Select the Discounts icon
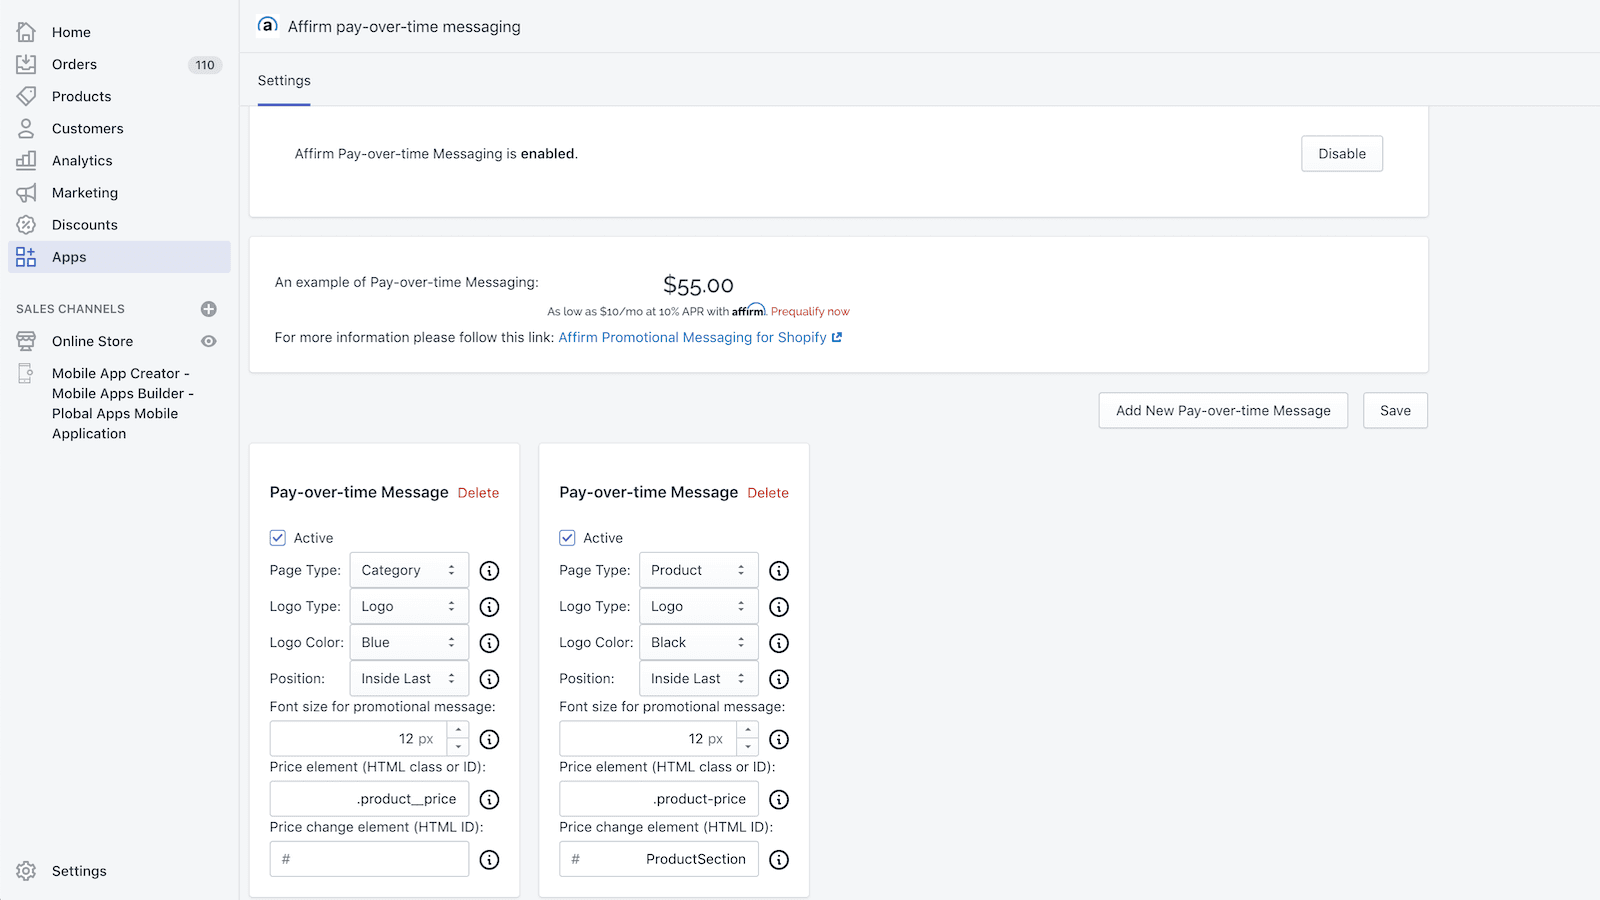The width and height of the screenshot is (1600, 900). pyautogui.click(x=26, y=224)
